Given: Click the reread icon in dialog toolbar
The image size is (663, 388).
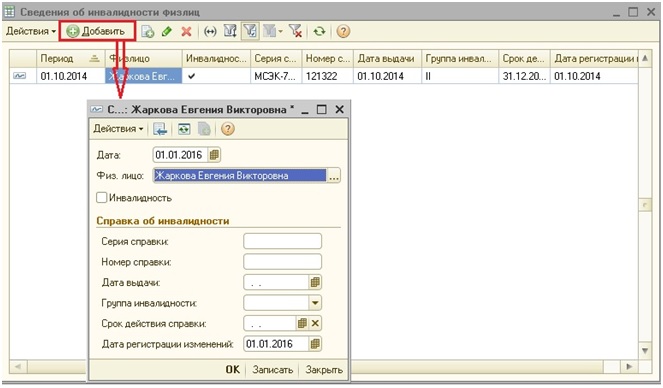Looking at the screenshot, I should pos(184,129).
